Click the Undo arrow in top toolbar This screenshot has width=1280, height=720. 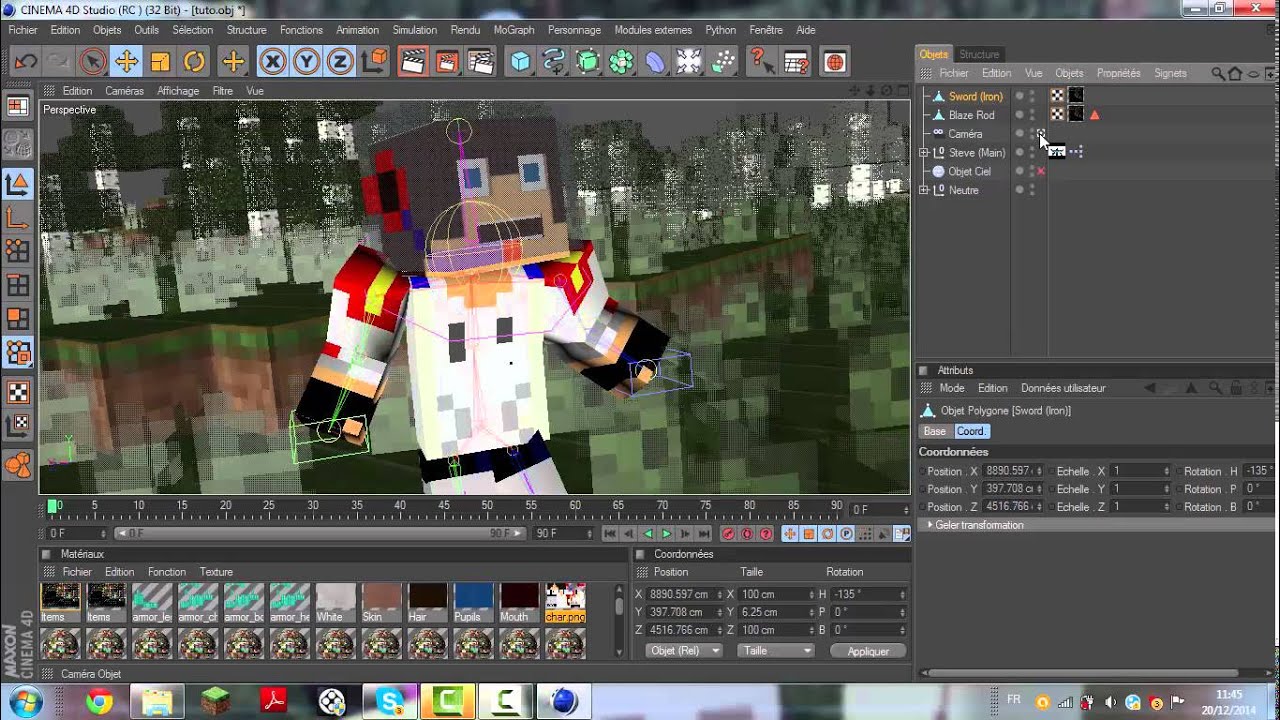(25, 62)
